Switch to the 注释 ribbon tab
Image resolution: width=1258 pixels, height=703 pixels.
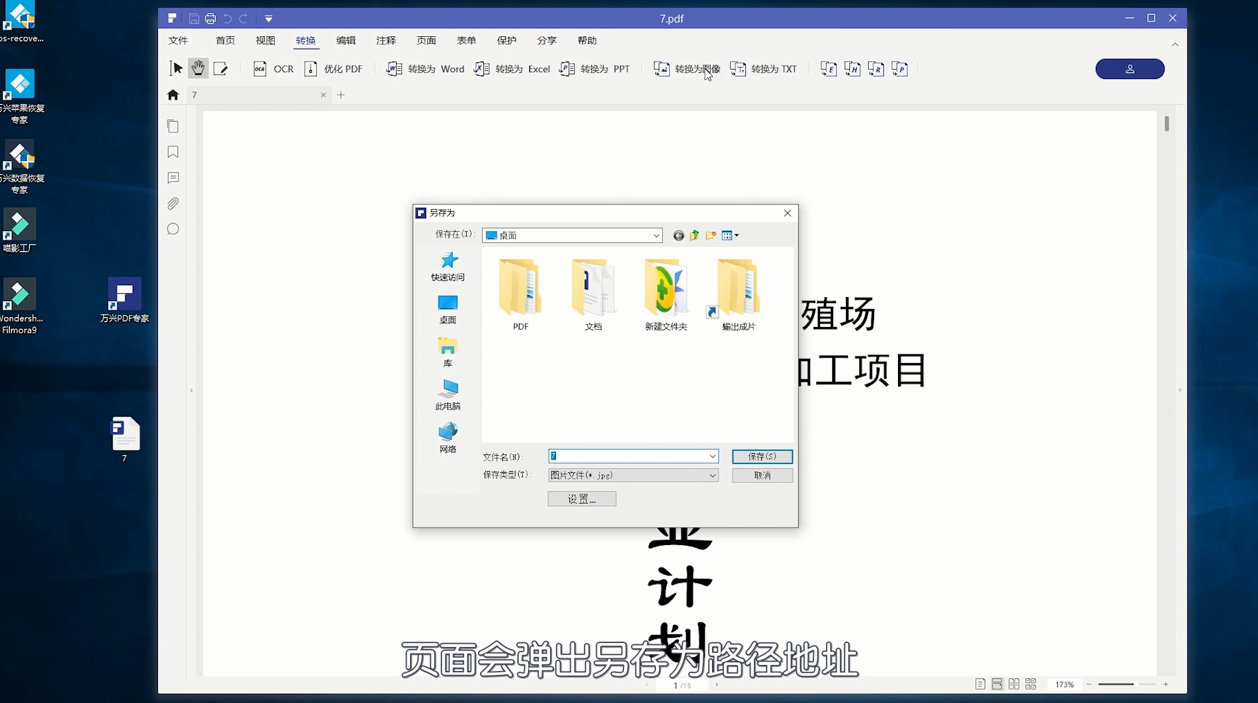(385, 40)
